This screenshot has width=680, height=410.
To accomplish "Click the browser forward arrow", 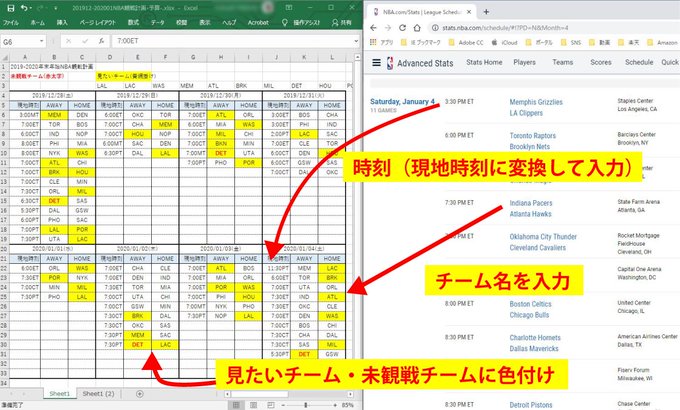I will click(388, 28).
